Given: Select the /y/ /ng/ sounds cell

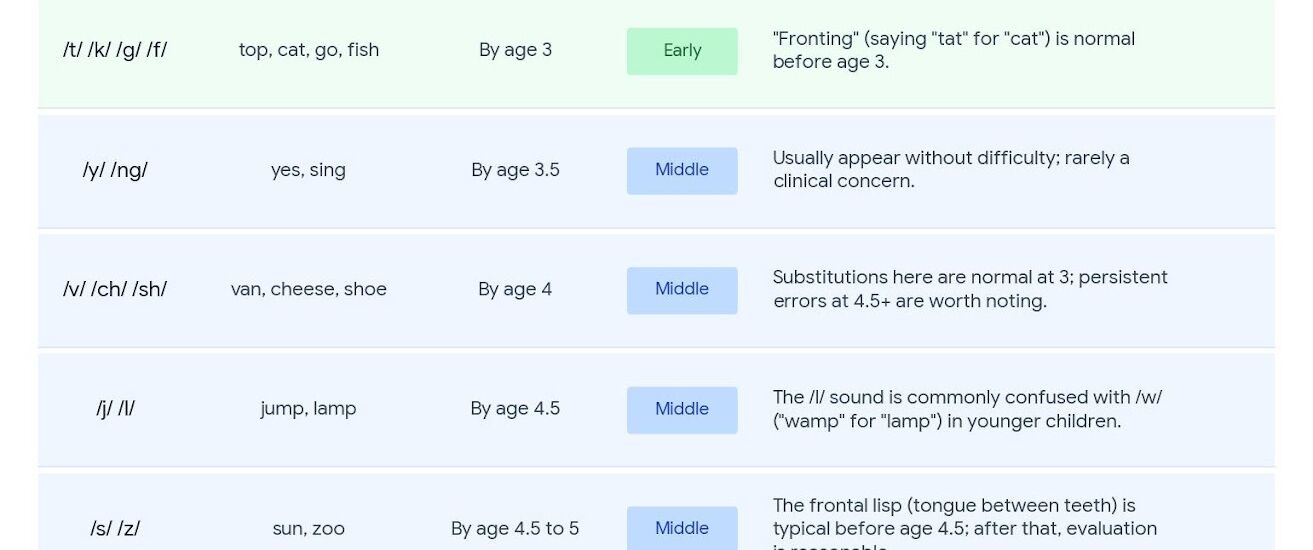Looking at the screenshot, I should 115,170.
